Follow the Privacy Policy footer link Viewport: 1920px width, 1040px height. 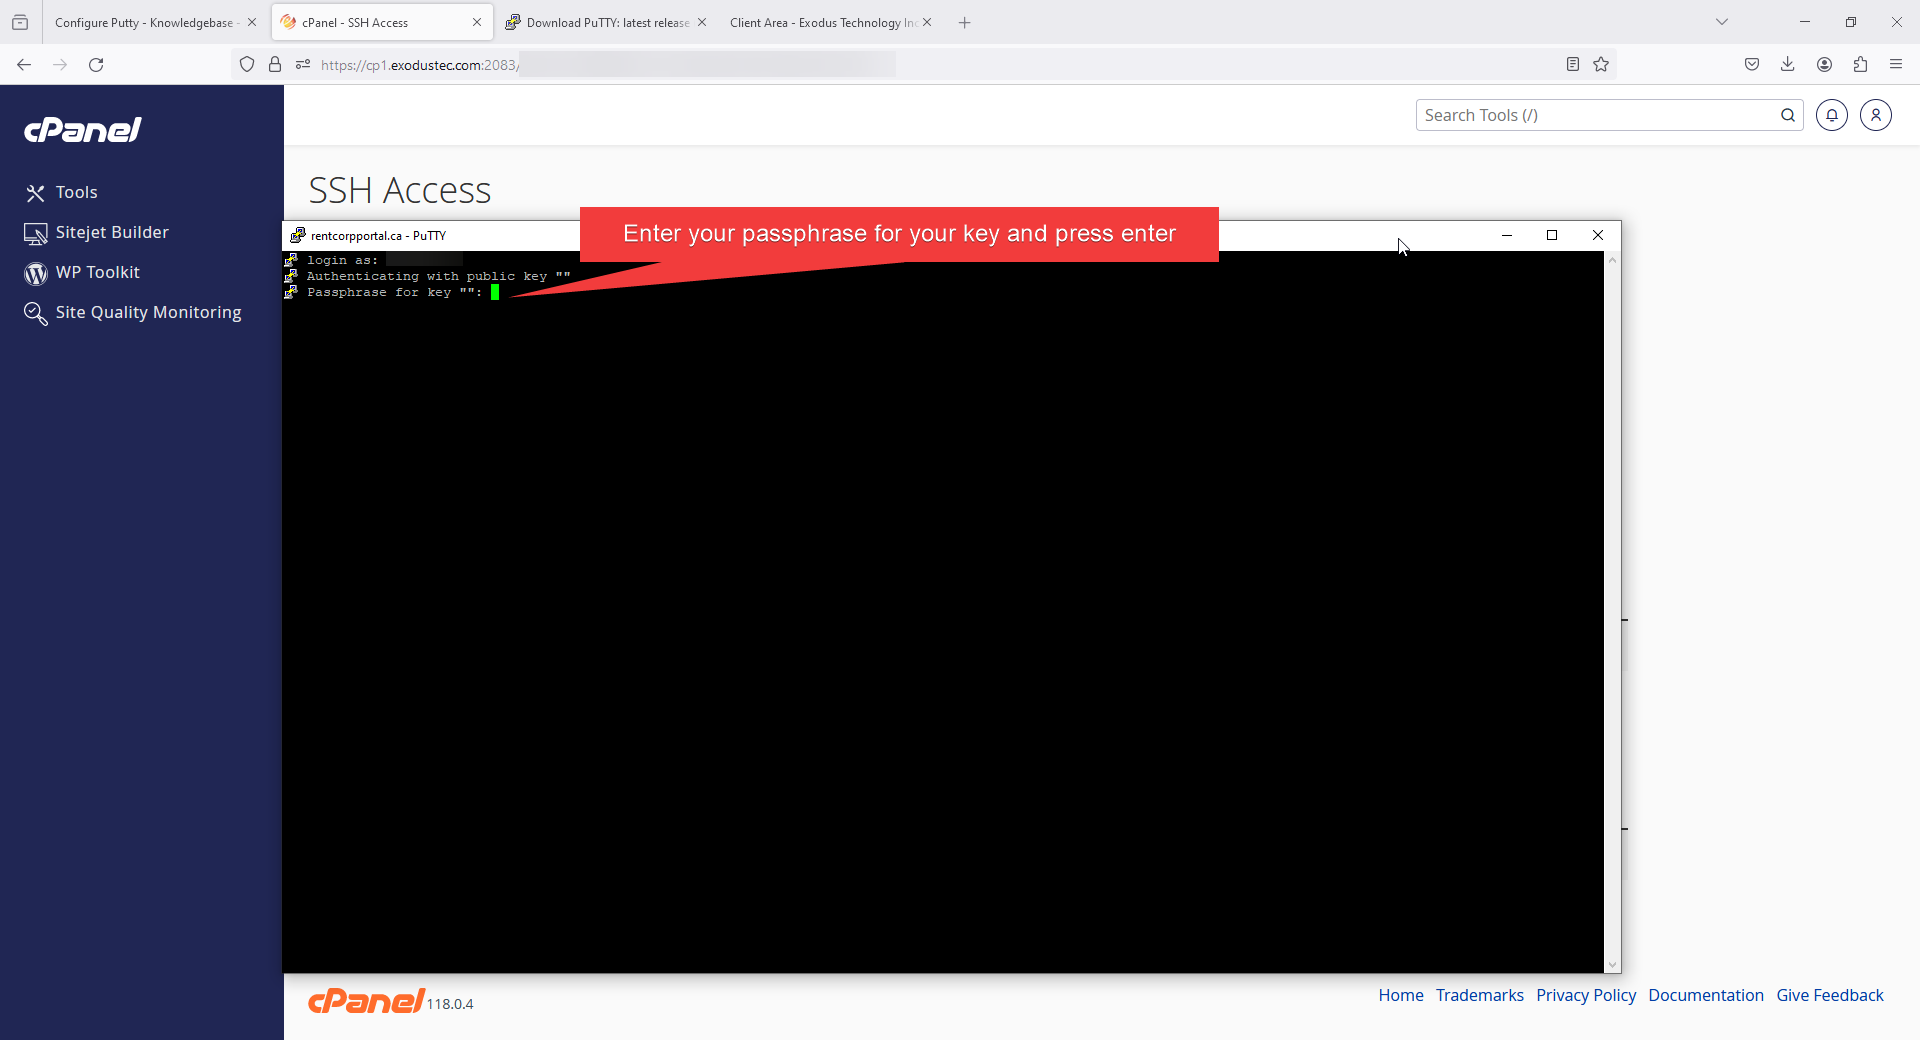point(1585,995)
